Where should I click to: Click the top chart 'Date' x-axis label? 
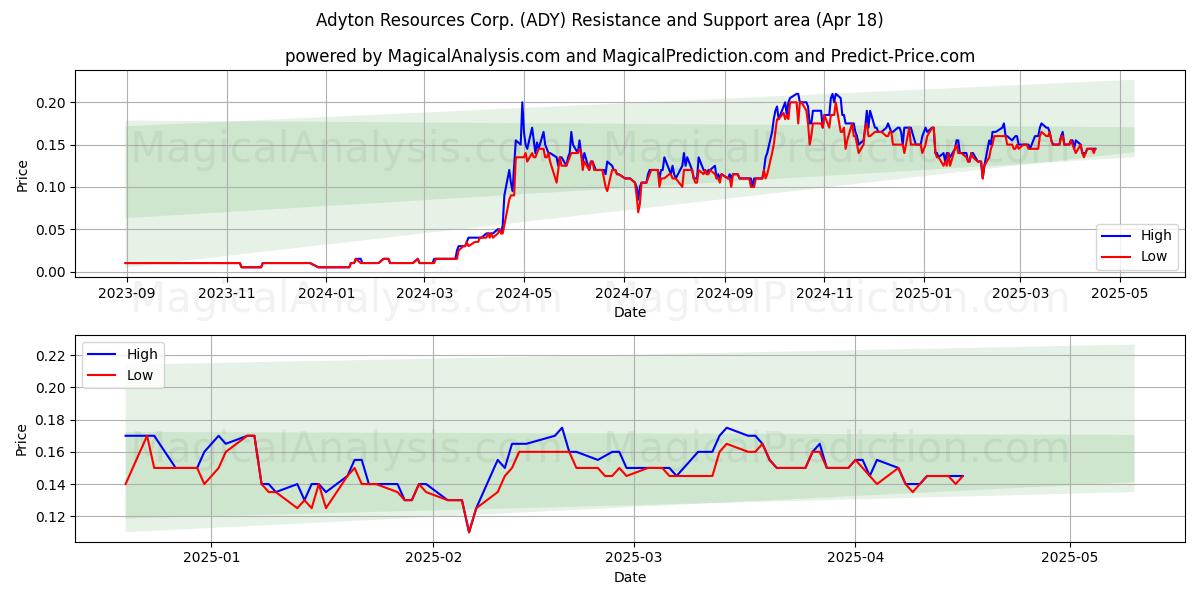tap(630, 312)
